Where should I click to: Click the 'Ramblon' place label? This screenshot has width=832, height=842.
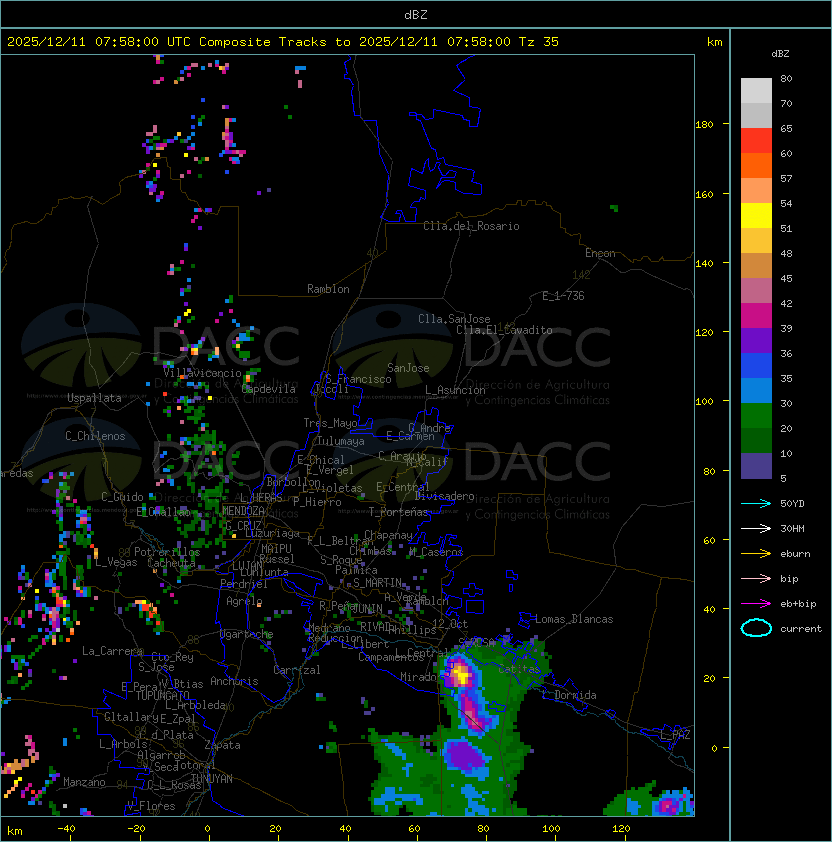(x=328, y=289)
